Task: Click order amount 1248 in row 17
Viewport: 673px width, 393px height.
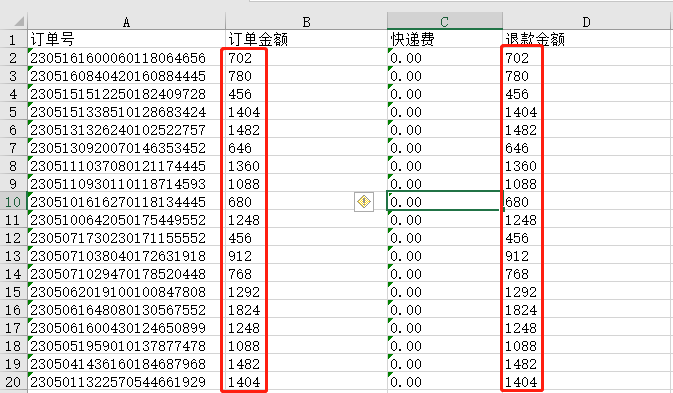Action: (306, 328)
